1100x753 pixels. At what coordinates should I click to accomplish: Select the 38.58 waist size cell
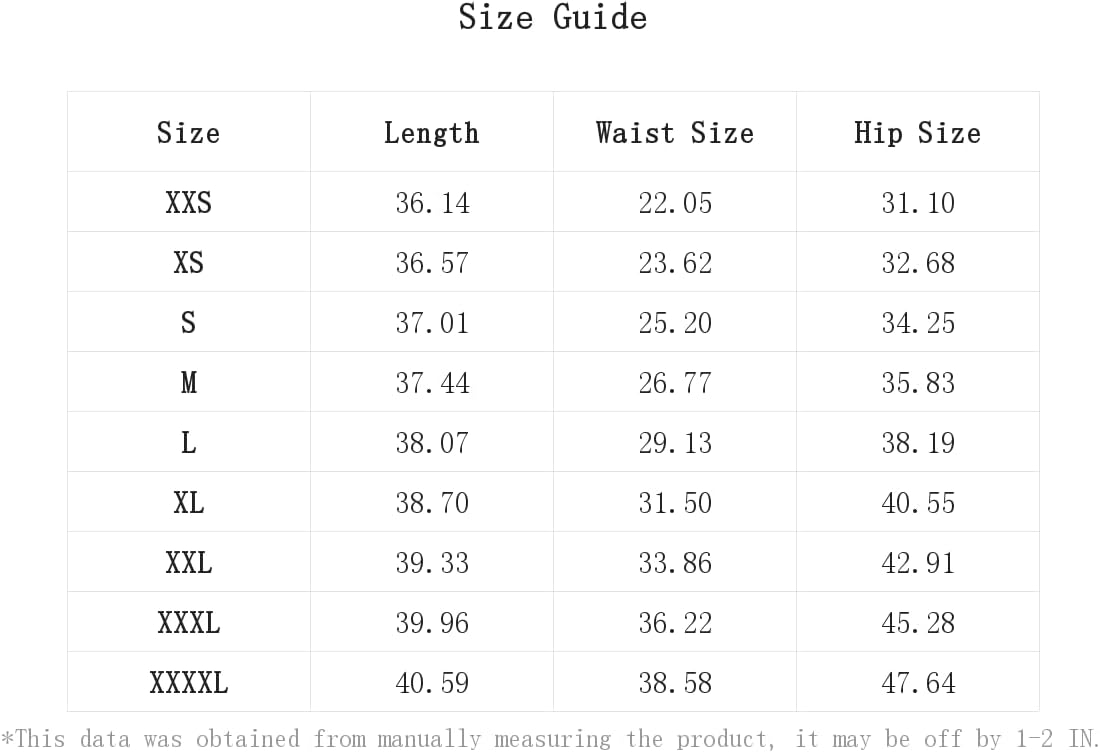point(675,683)
